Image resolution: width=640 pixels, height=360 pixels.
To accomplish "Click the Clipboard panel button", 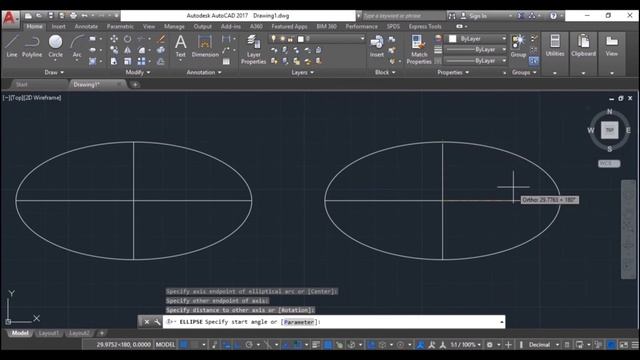I will pos(583,46).
